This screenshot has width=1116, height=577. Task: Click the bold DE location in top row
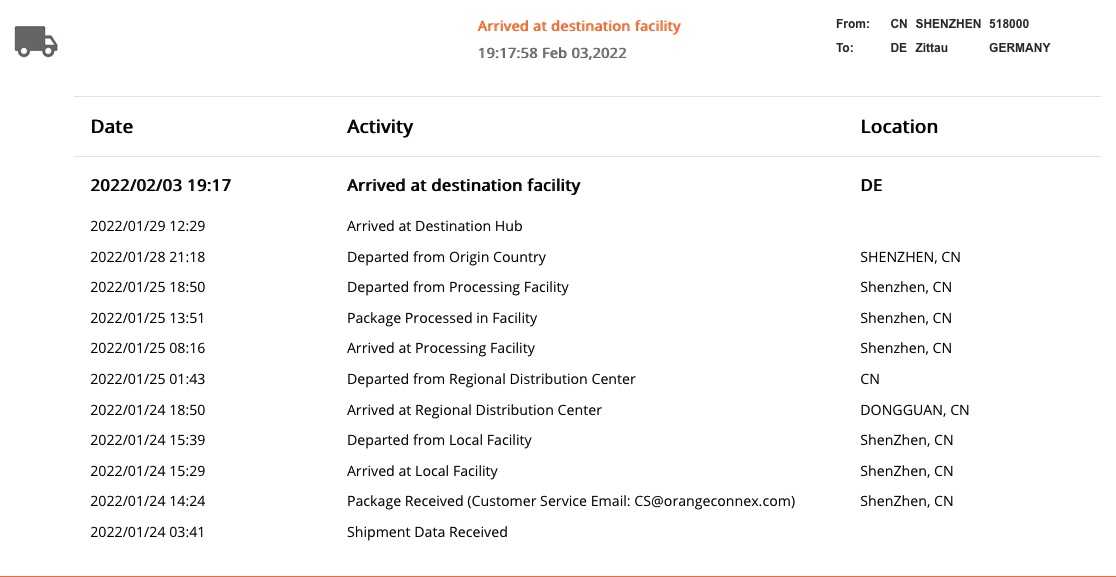[x=871, y=186]
